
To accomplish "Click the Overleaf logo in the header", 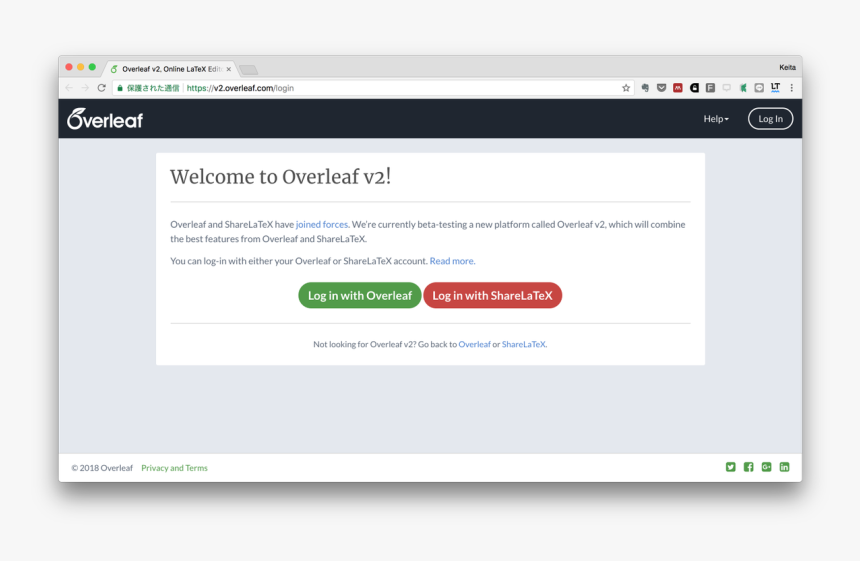I will coord(105,118).
